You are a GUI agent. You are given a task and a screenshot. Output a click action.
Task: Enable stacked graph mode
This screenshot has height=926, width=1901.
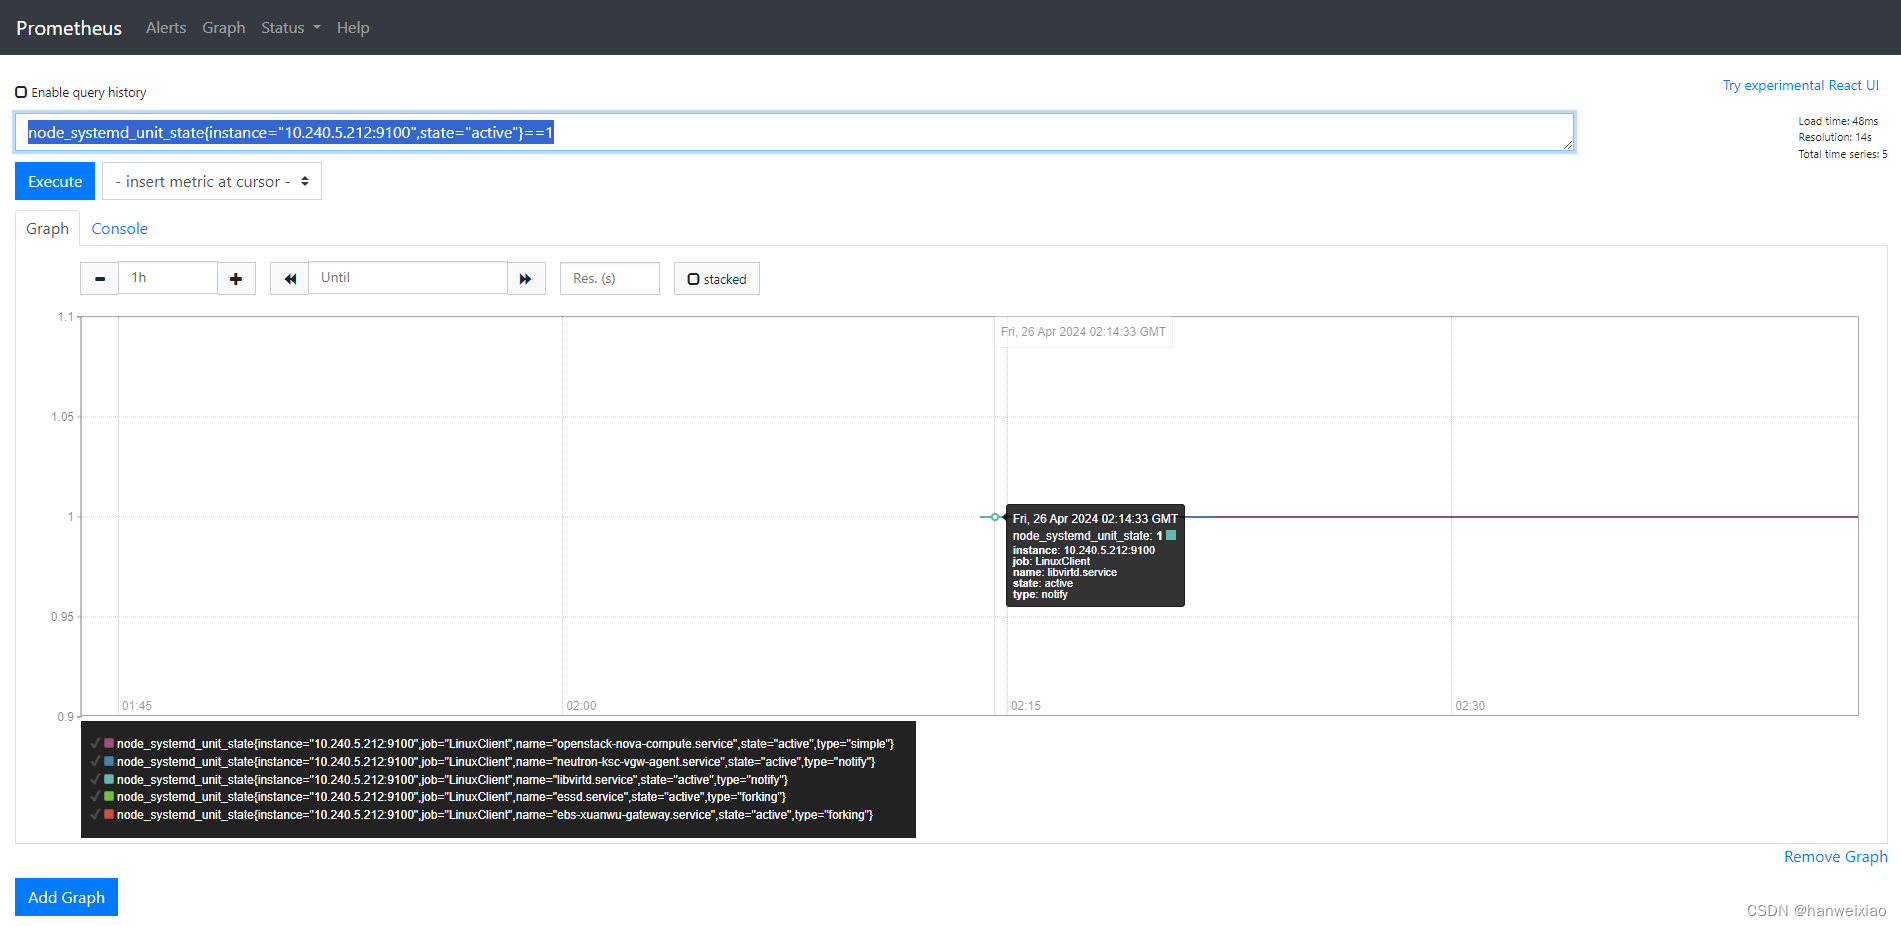[694, 278]
